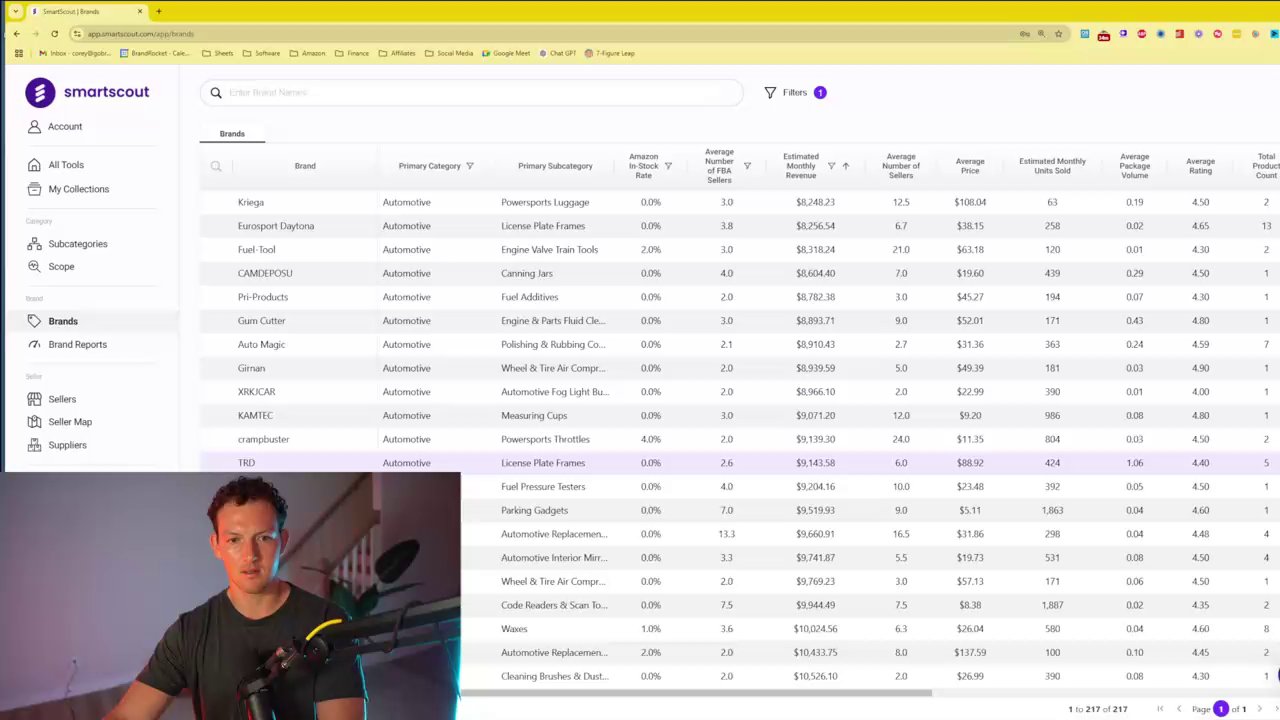Click the browser back arrow
The width and height of the screenshot is (1280, 720).
[x=17, y=34]
